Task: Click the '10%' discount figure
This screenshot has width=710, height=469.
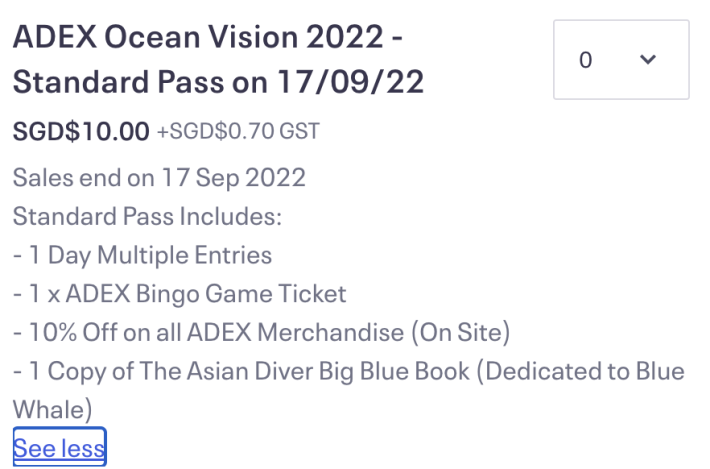Action: (x=55, y=333)
